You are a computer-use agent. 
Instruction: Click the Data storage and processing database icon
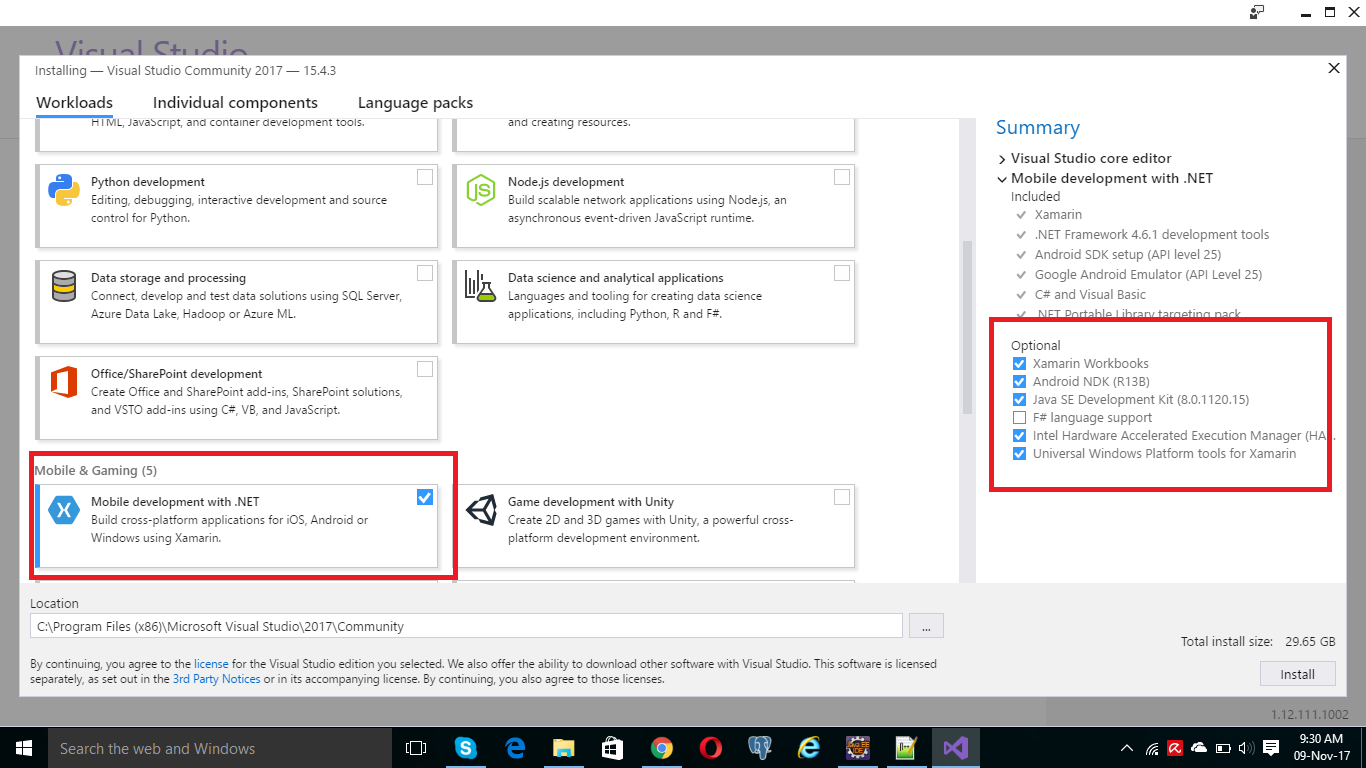[x=64, y=285]
